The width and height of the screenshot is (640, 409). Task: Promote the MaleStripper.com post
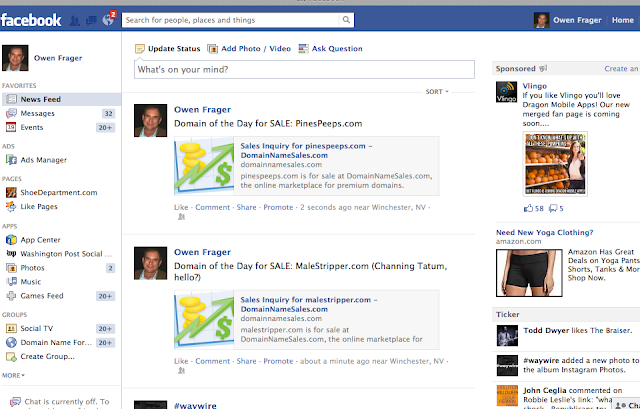278,361
